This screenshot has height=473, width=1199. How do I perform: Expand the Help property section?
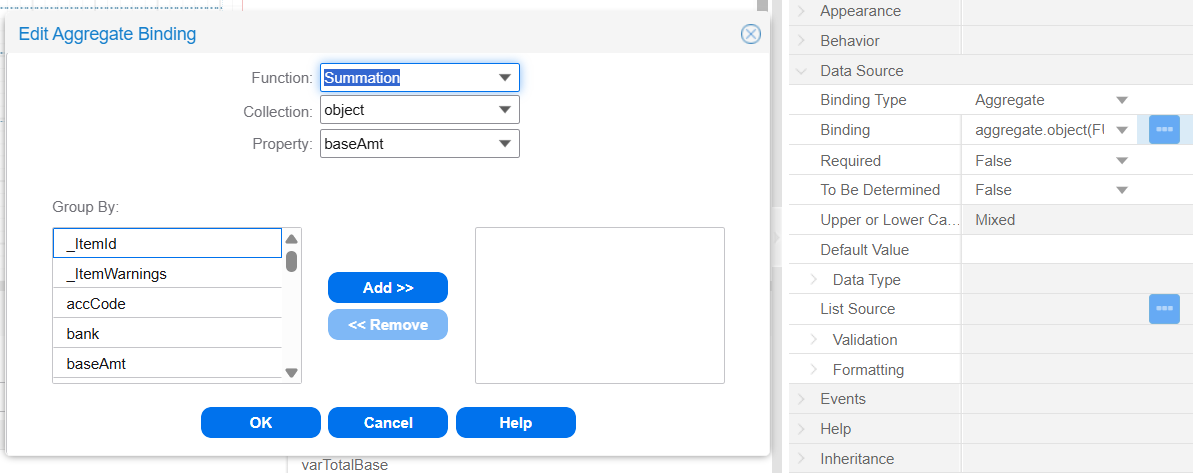[x=801, y=429]
